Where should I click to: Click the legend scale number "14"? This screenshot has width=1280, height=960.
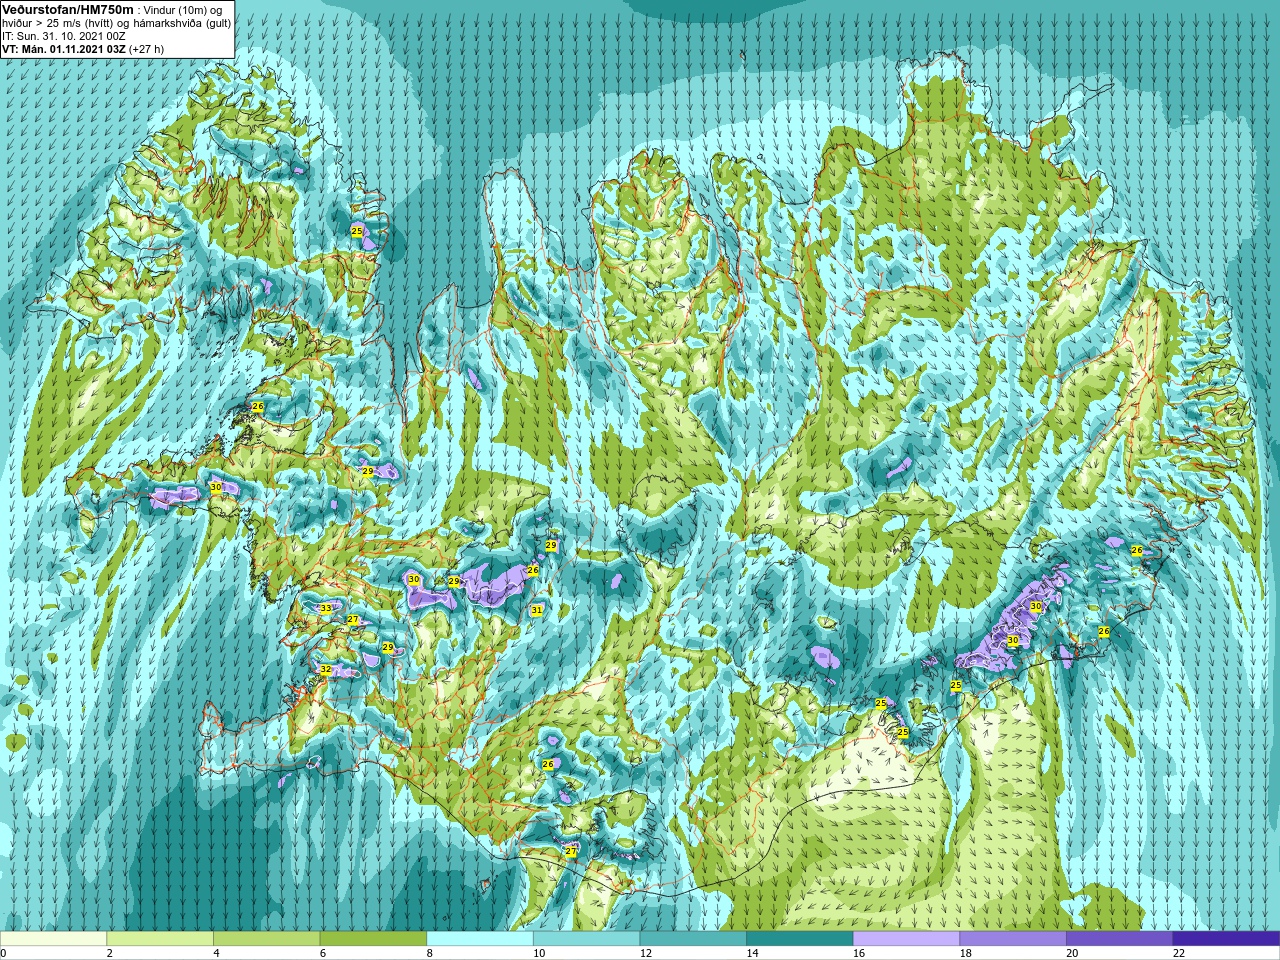click(753, 953)
